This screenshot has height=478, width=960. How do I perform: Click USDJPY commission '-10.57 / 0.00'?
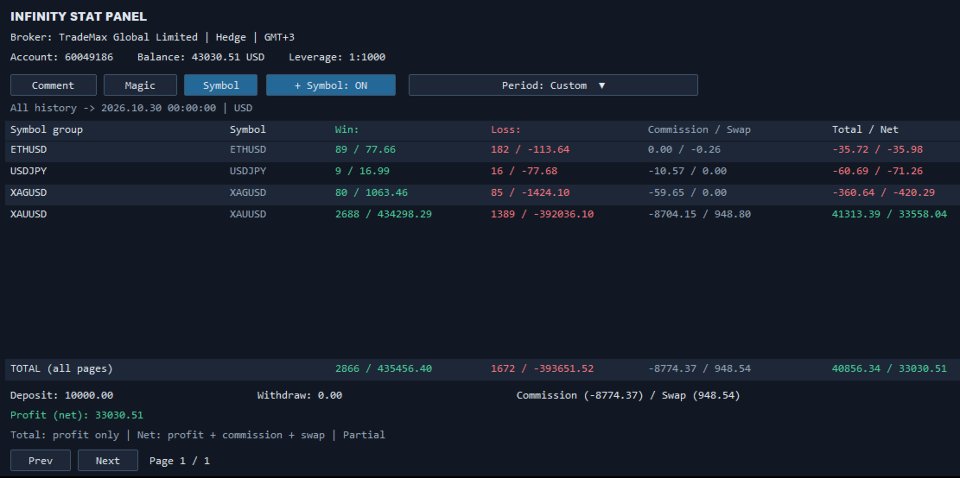(687, 171)
